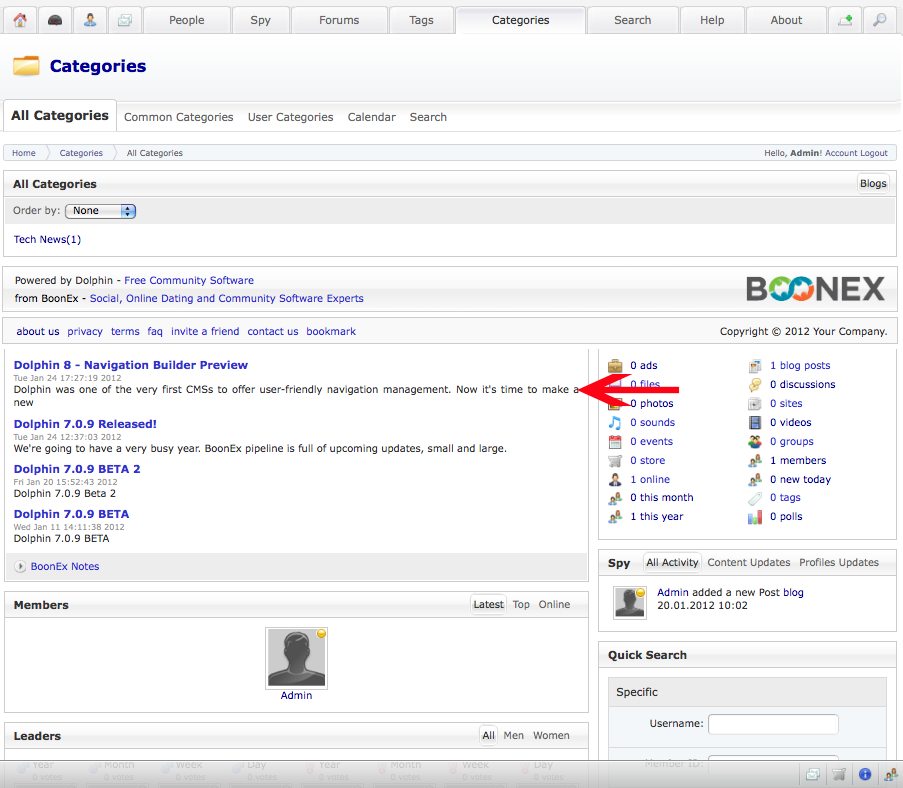The width and height of the screenshot is (903, 788).
Task: Click the magnifier search icon in top bar
Action: pyautogui.click(x=879, y=20)
